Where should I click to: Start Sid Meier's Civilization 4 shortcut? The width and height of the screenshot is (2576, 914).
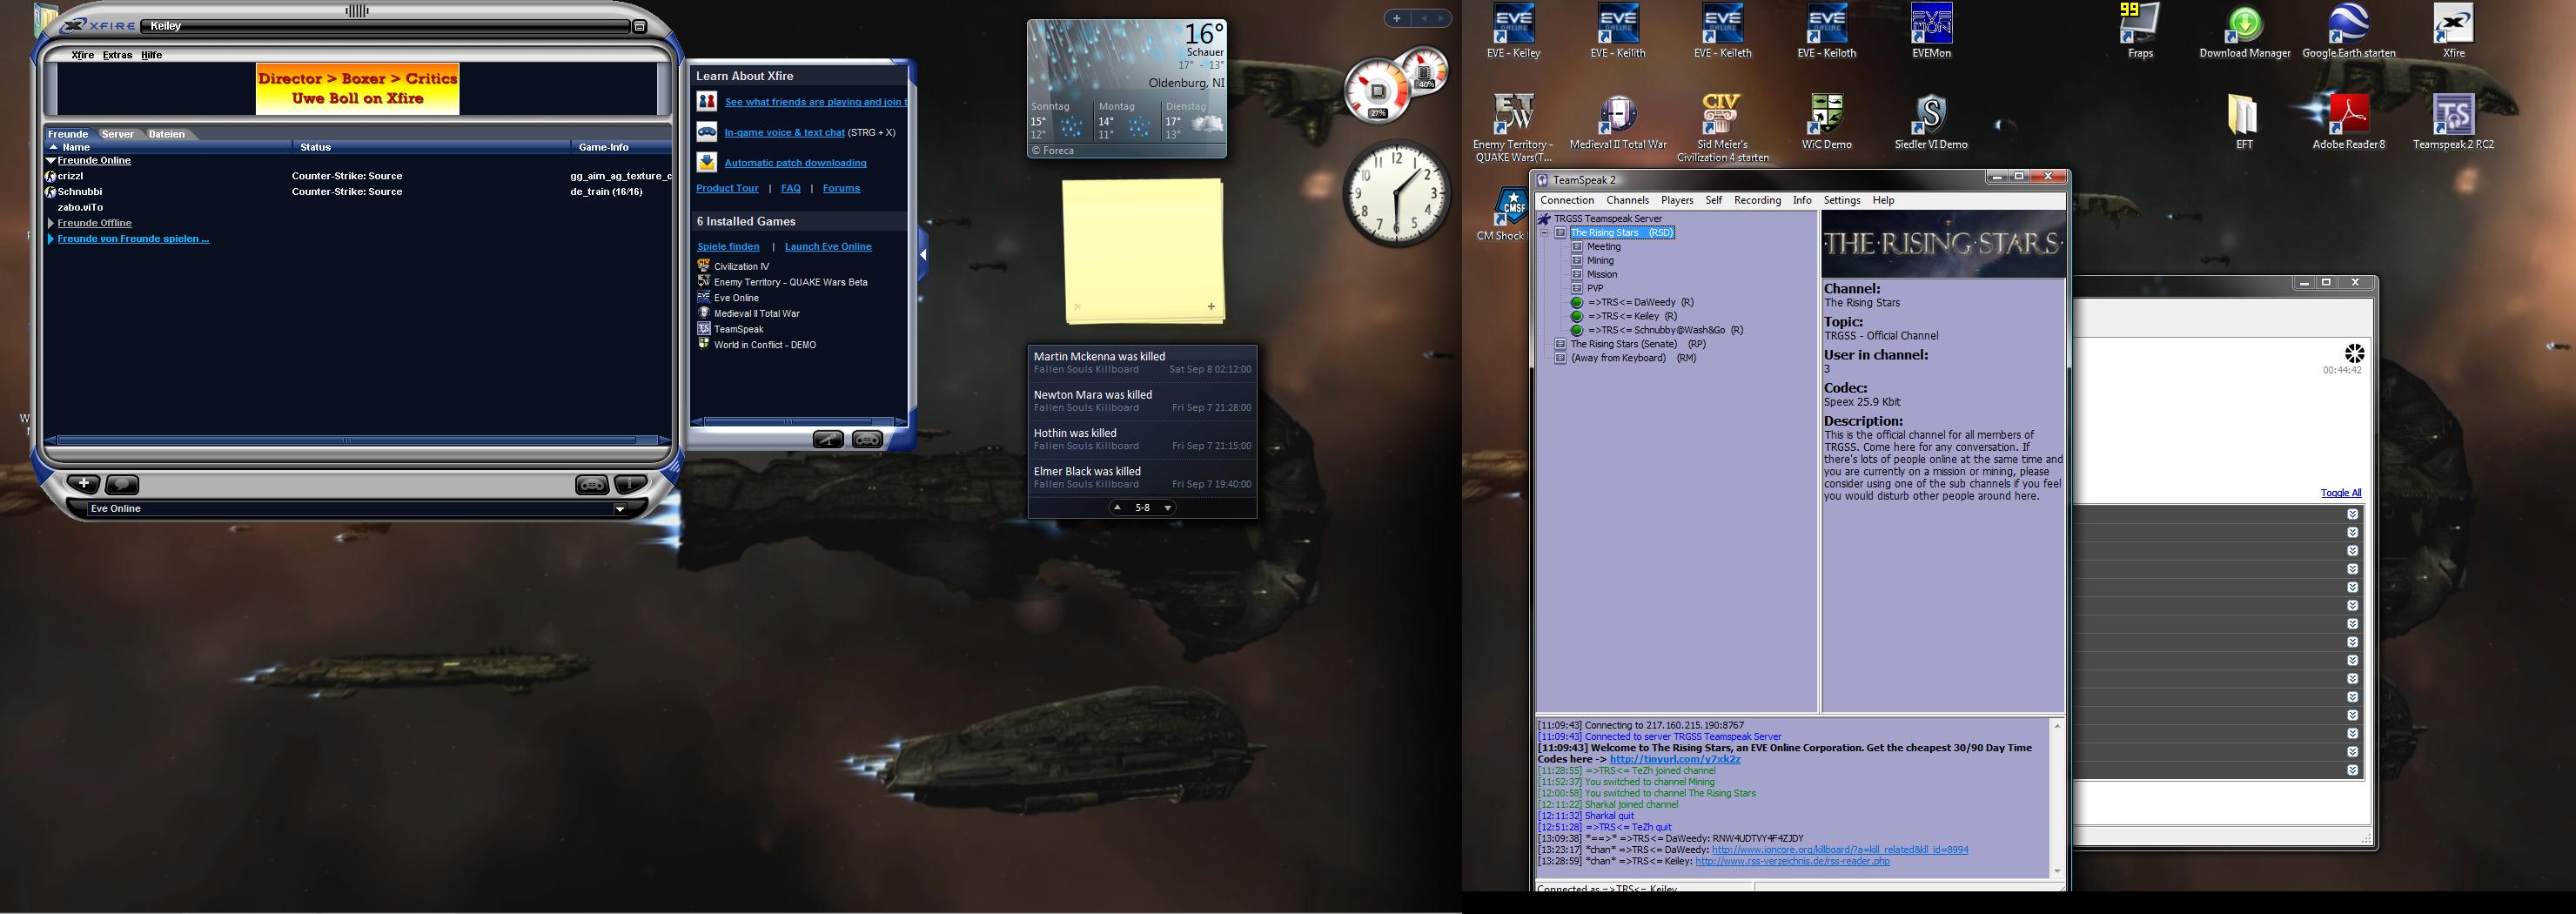pos(1722,128)
